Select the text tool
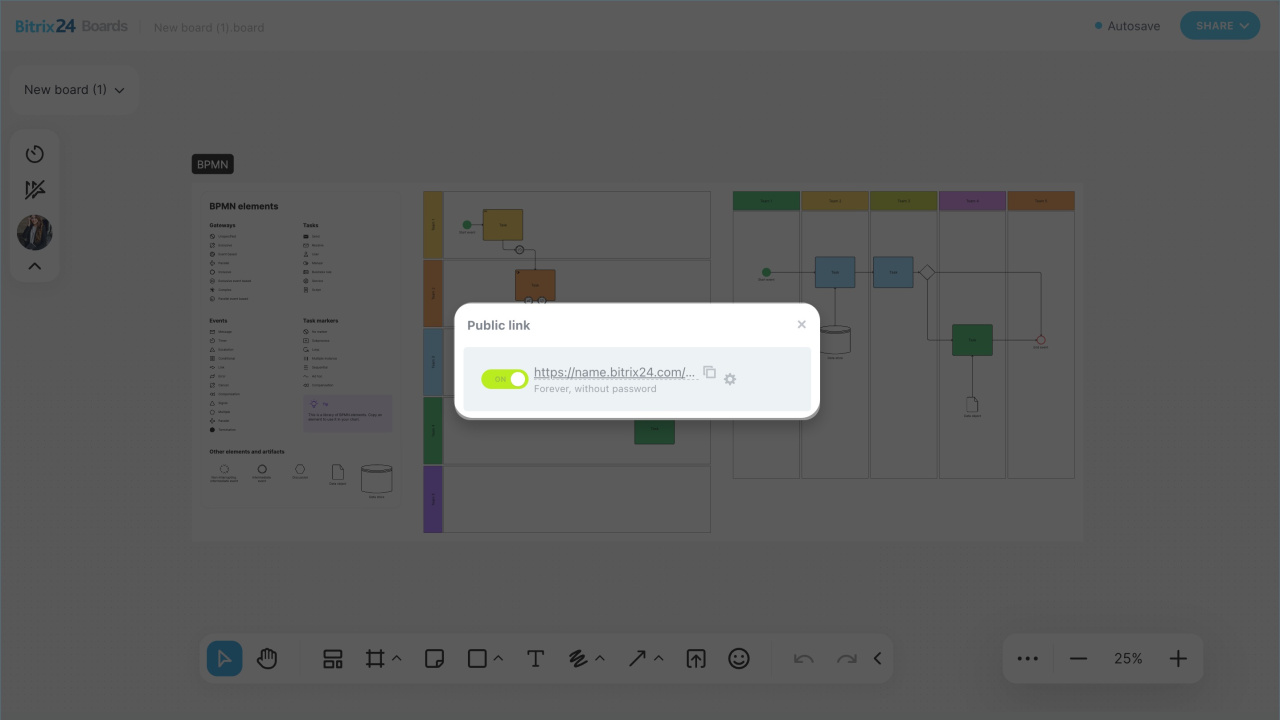 click(x=535, y=658)
